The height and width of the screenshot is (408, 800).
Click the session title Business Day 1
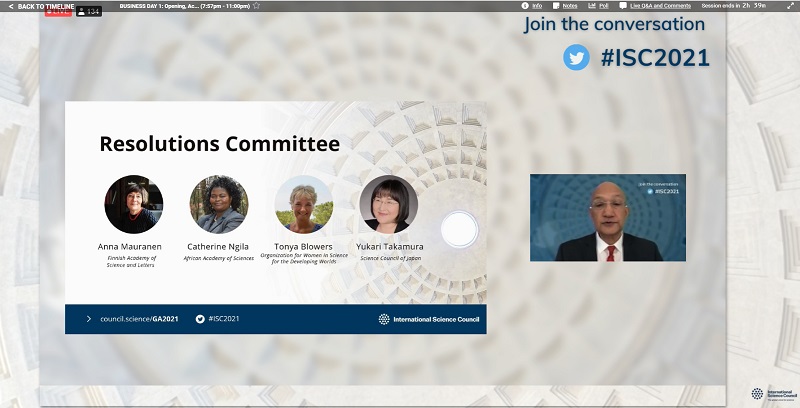185,6
